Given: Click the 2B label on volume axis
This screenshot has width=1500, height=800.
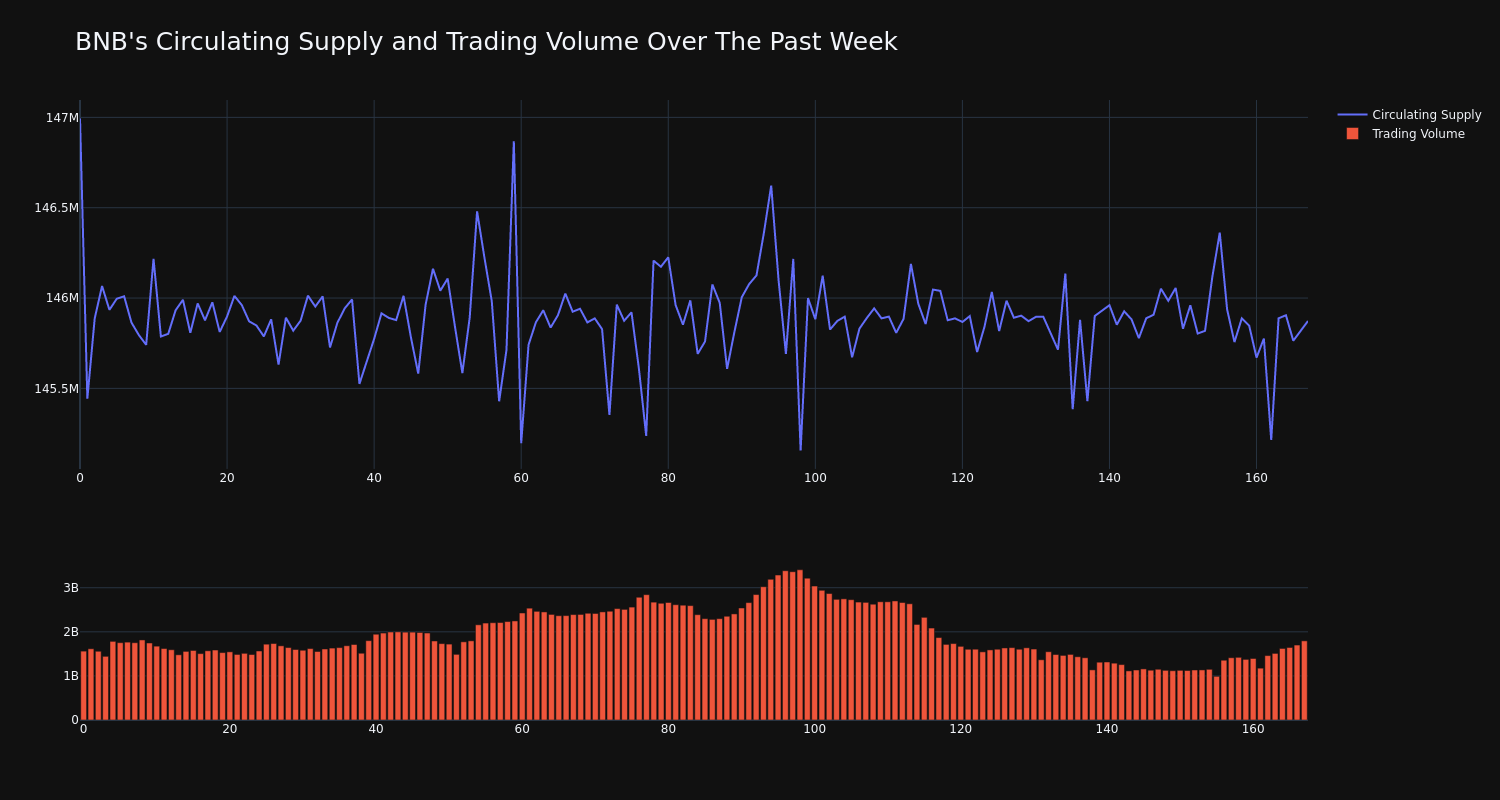Looking at the screenshot, I should coord(70,631).
